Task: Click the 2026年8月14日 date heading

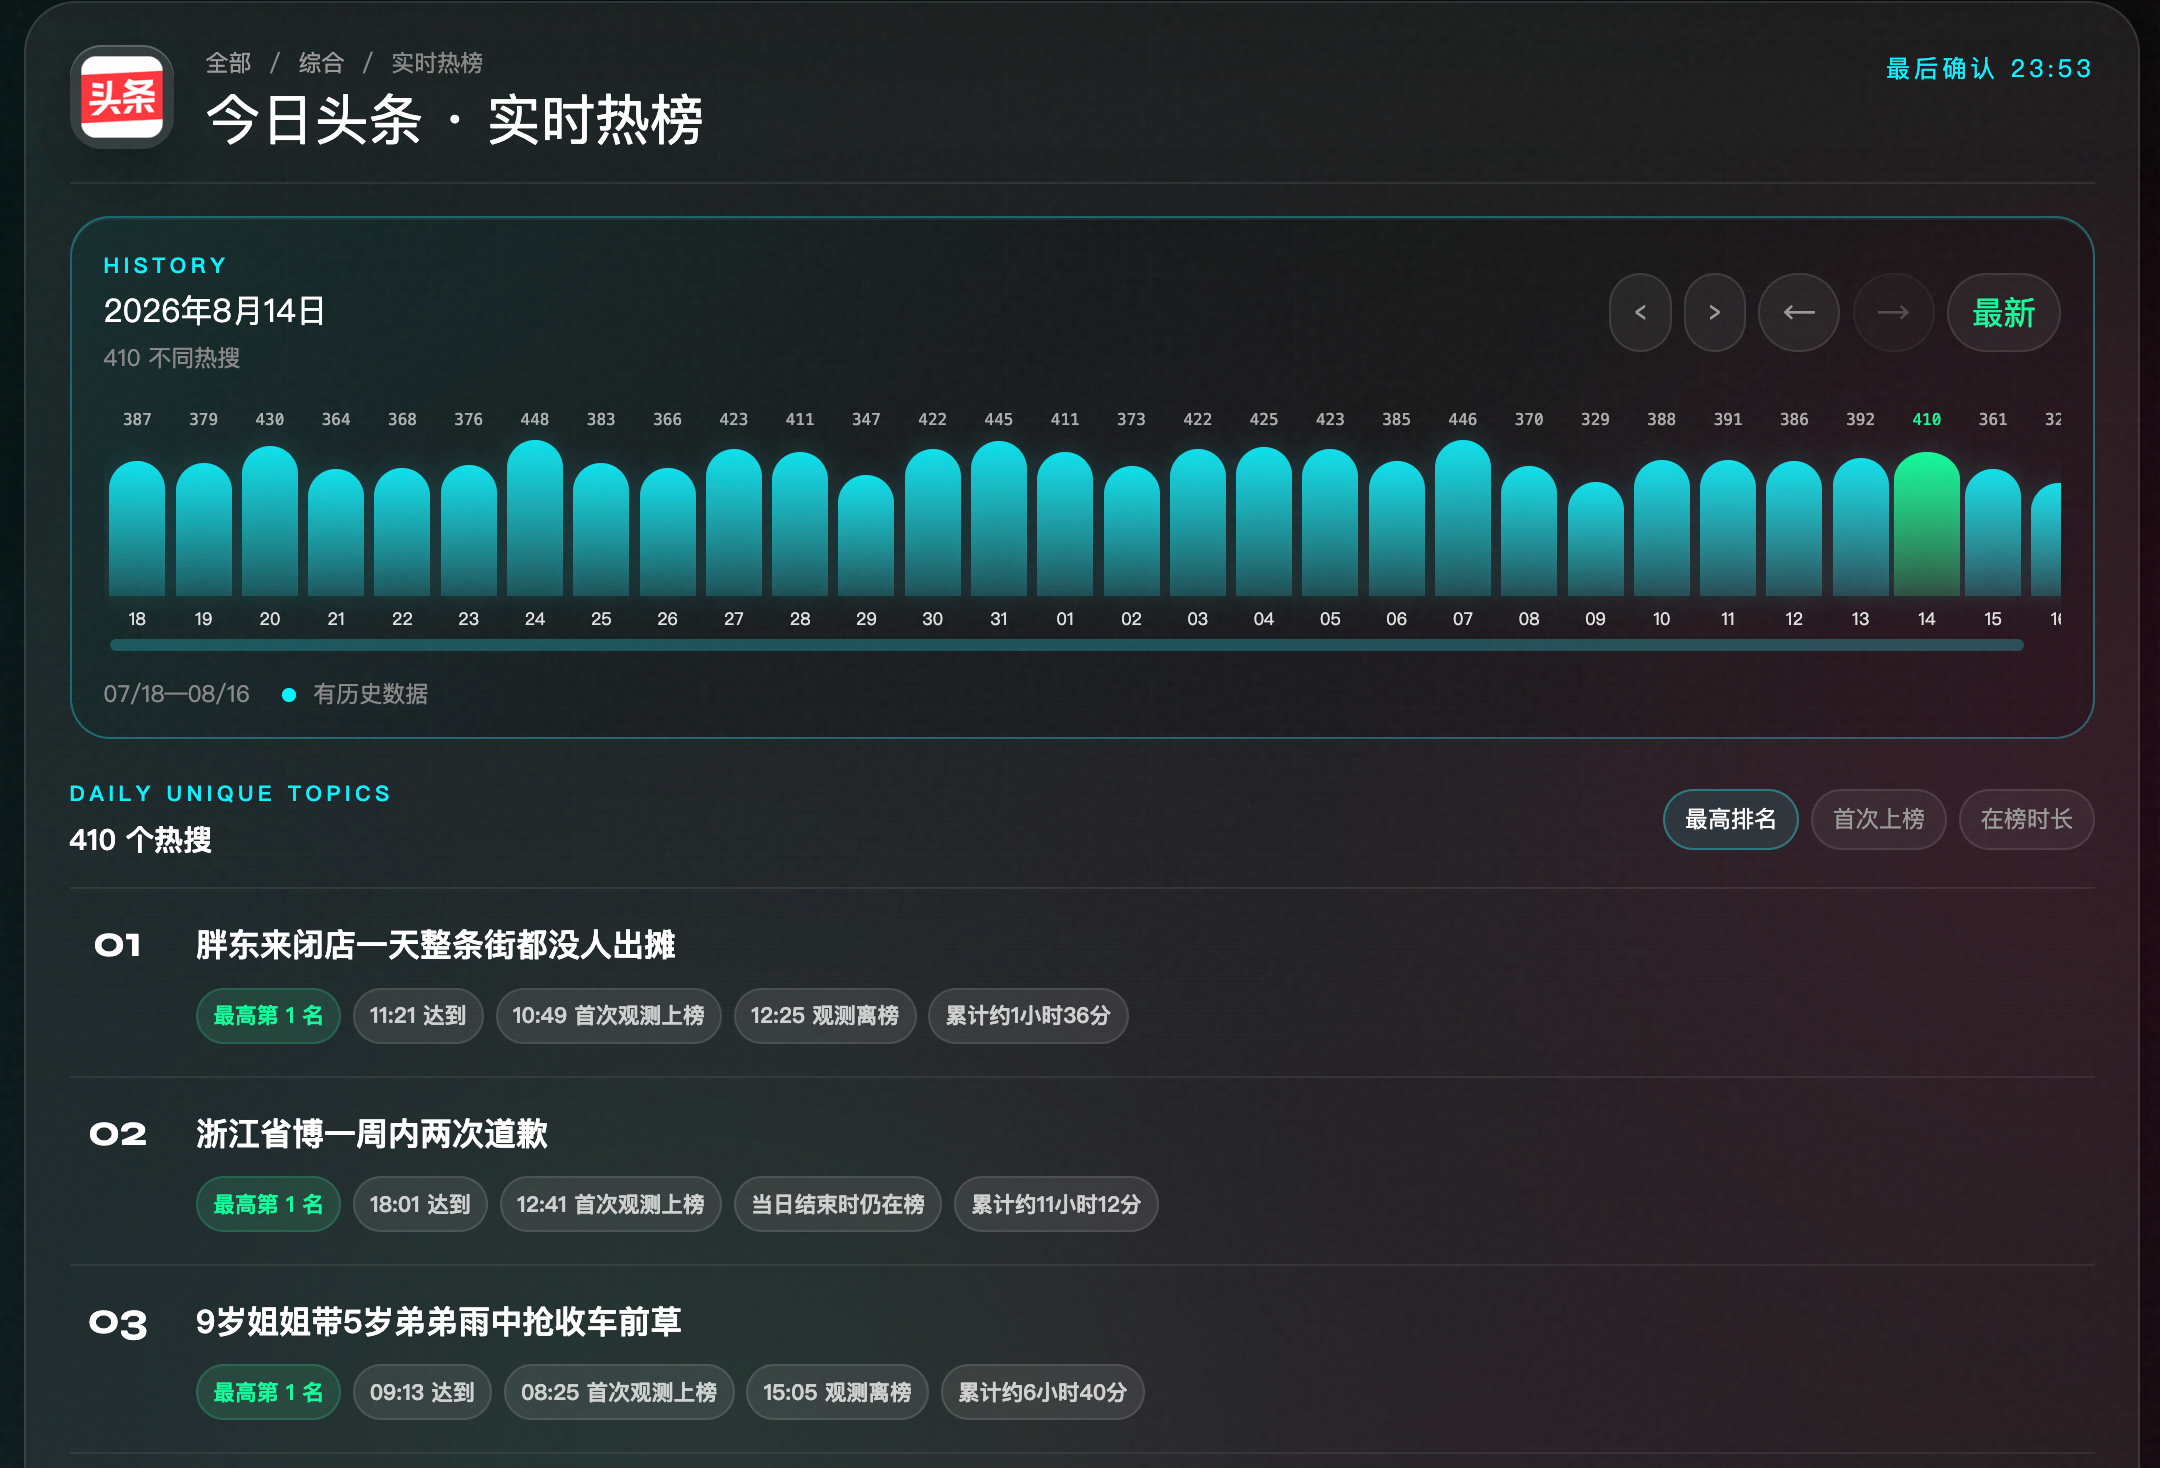Action: [214, 311]
